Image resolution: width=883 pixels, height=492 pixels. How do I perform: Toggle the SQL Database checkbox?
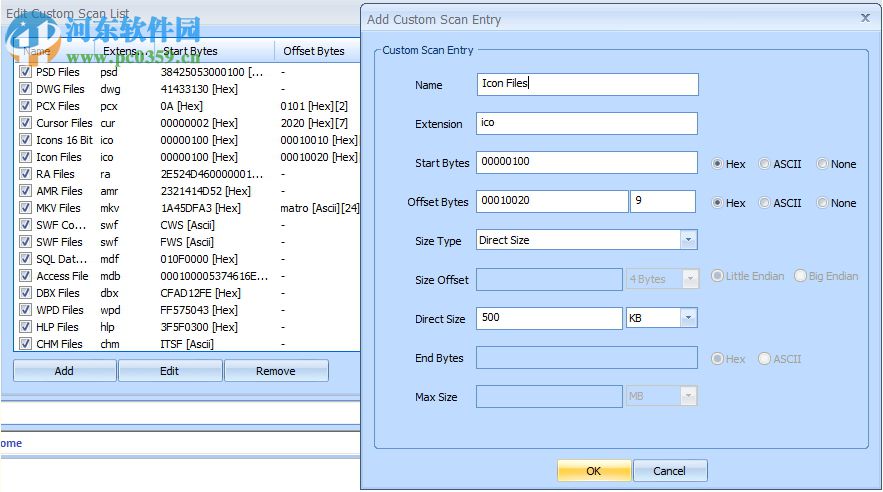[25, 258]
